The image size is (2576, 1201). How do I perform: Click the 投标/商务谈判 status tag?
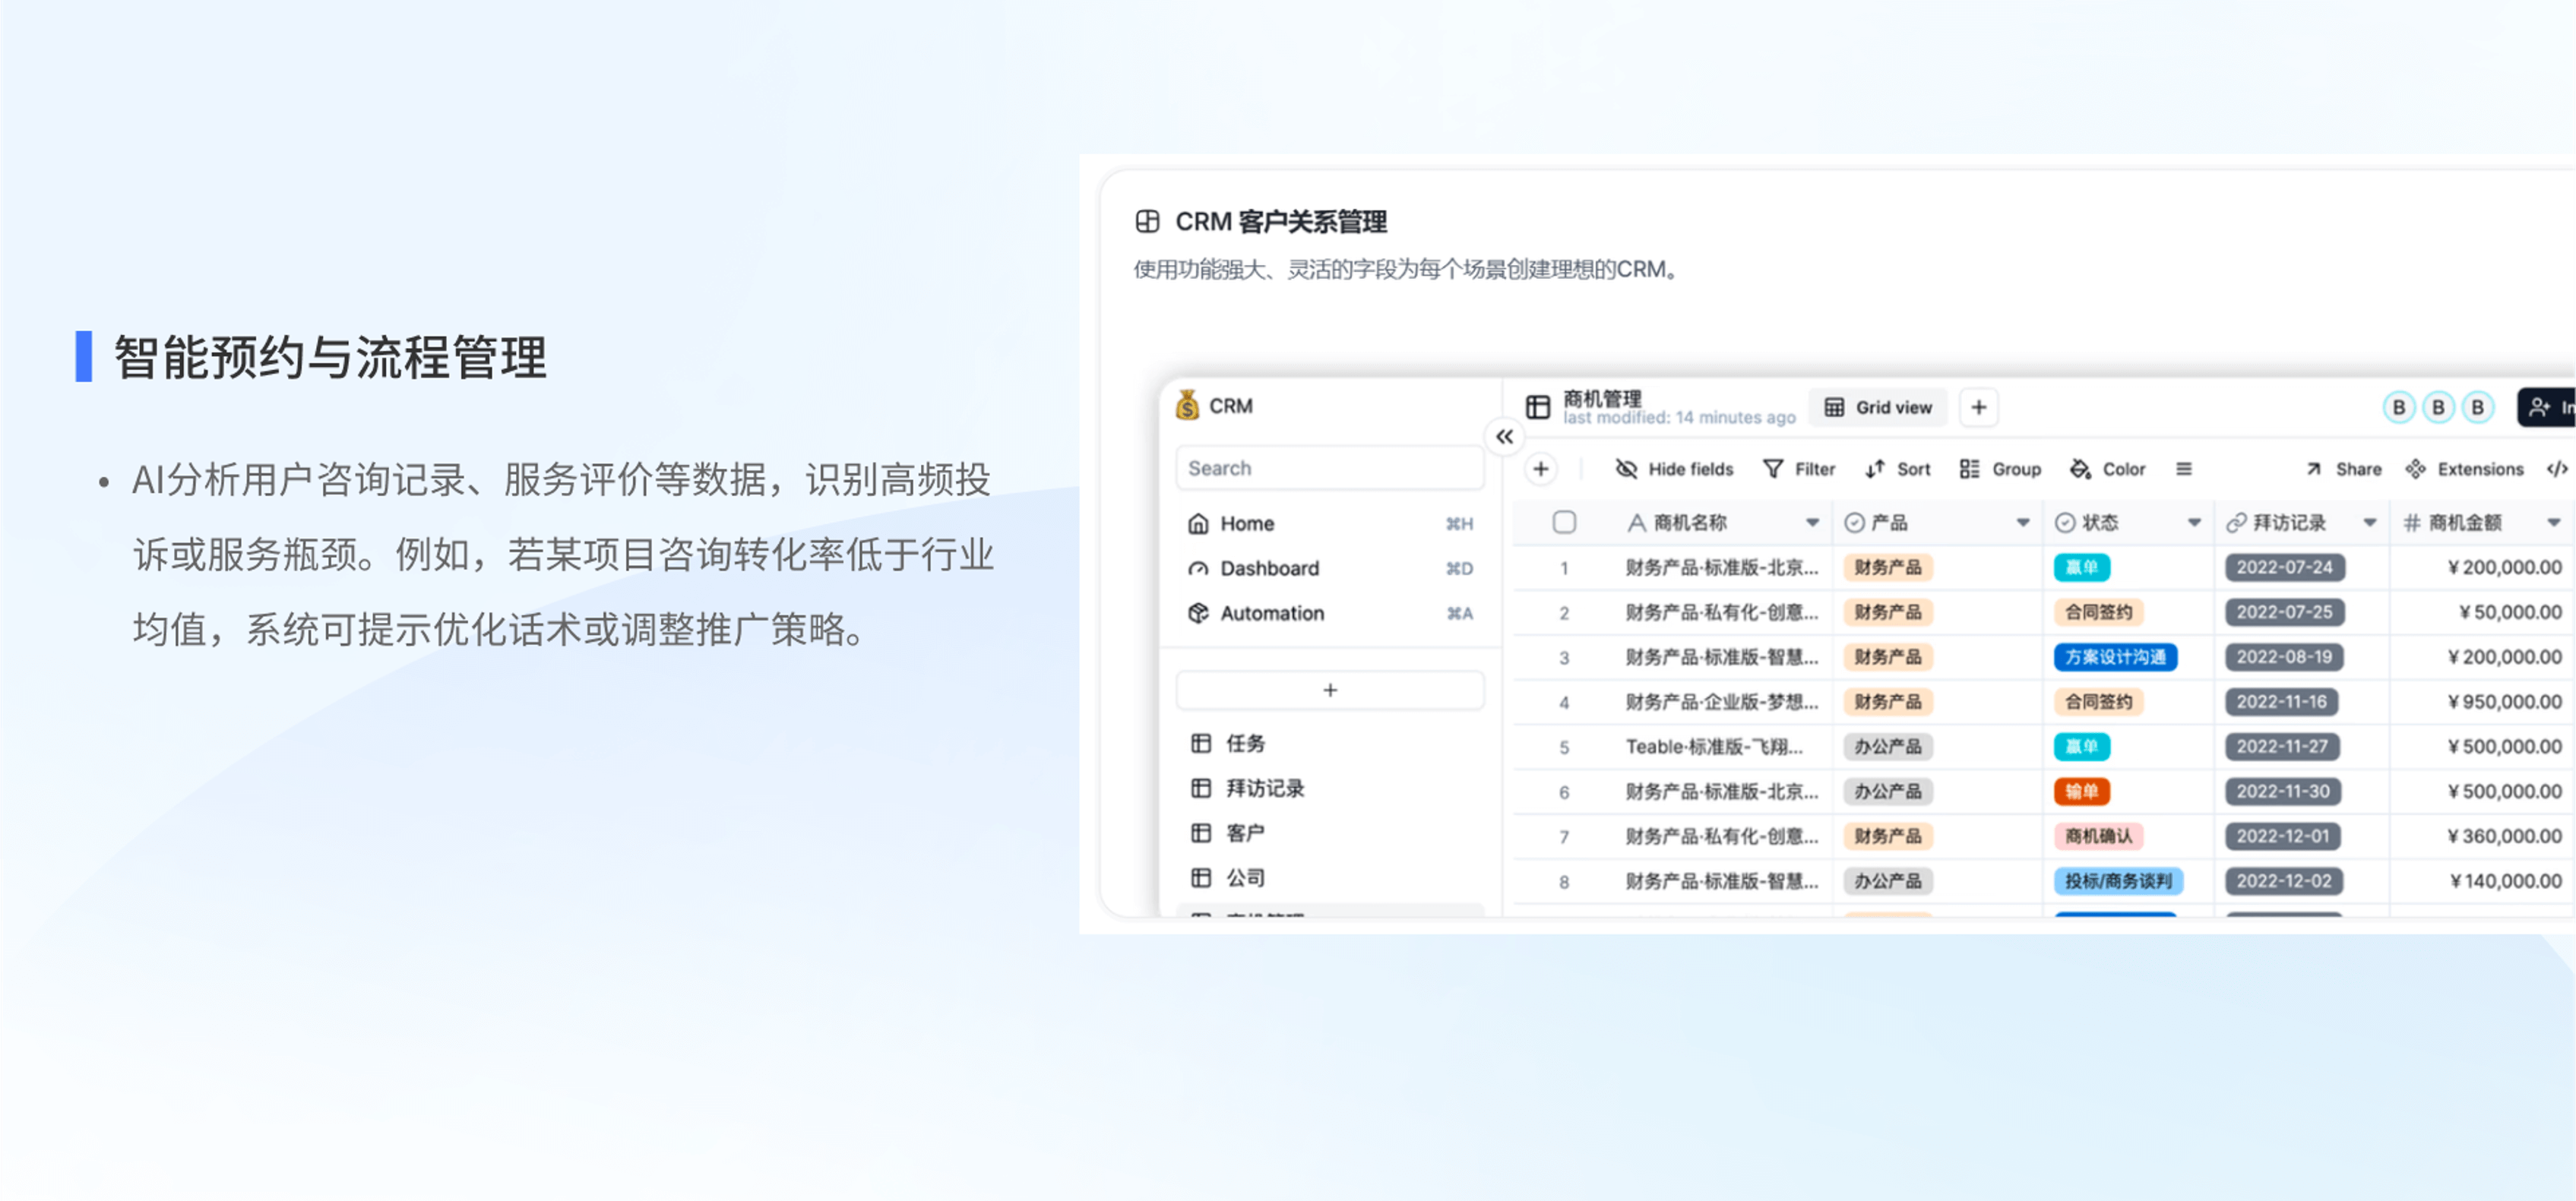pyautogui.click(x=2118, y=882)
